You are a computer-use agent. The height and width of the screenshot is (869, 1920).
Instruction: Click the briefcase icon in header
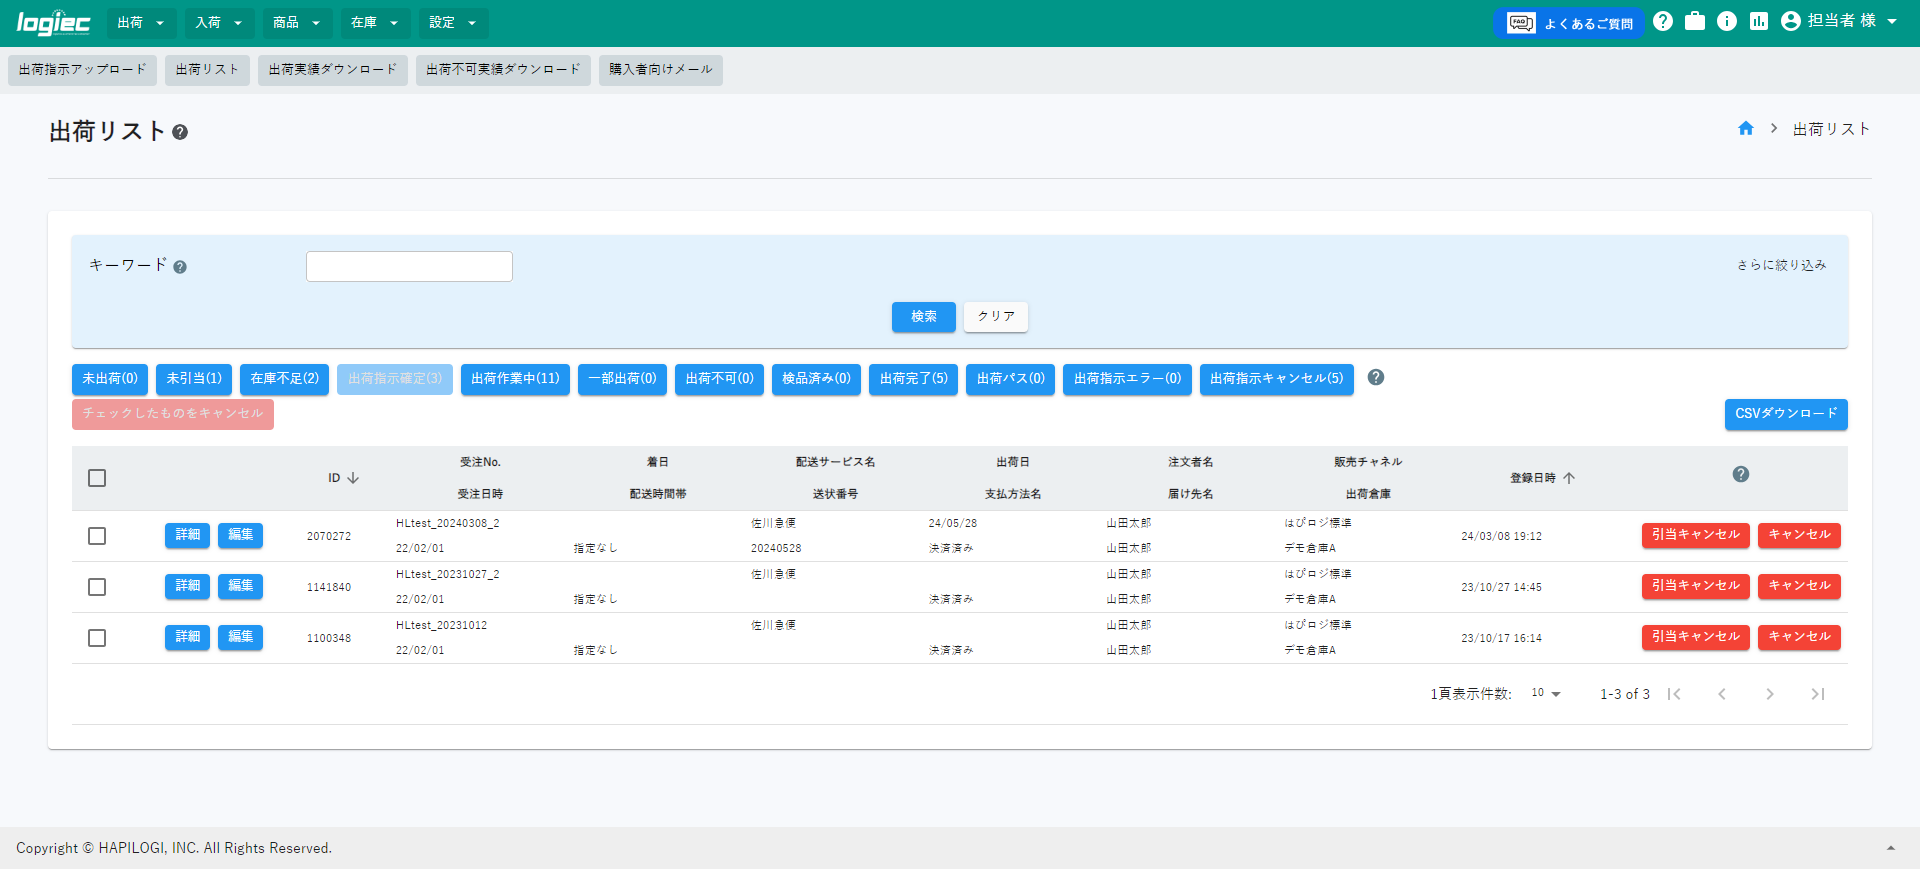(x=1694, y=21)
